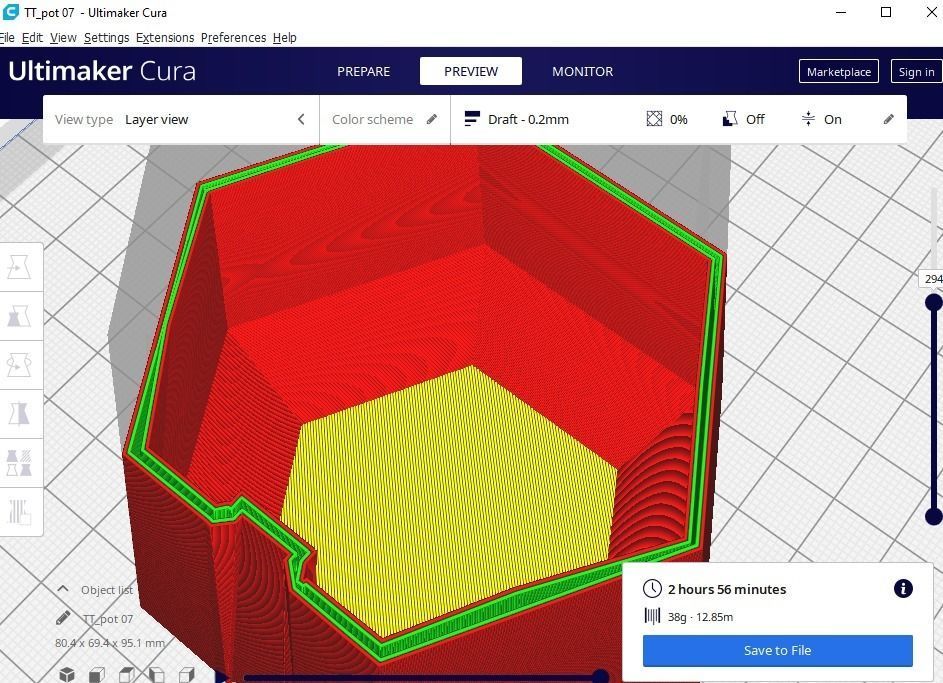This screenshot has height=683, width=943.
Task: Collapse the View type panel chevron
Action: pos(301,119)
